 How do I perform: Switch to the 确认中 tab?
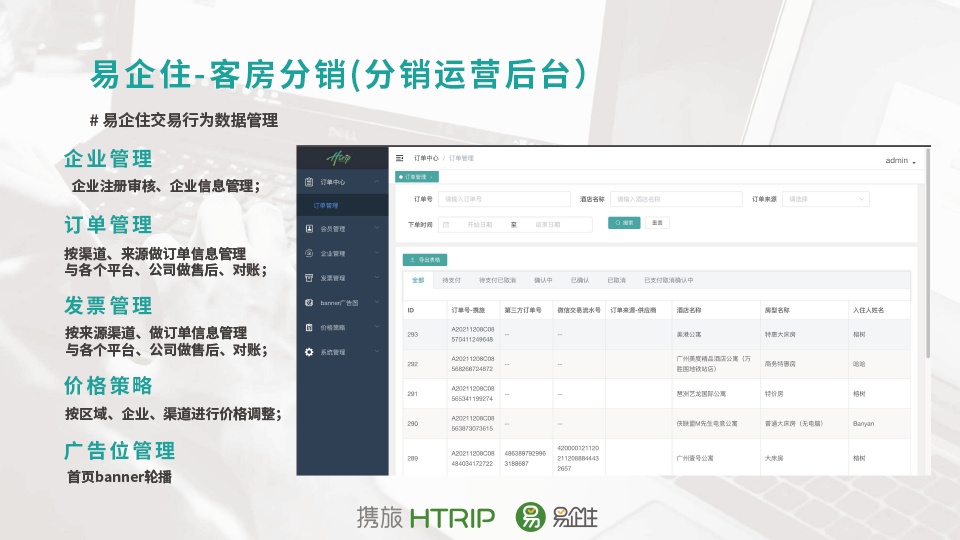coord(543,280)
